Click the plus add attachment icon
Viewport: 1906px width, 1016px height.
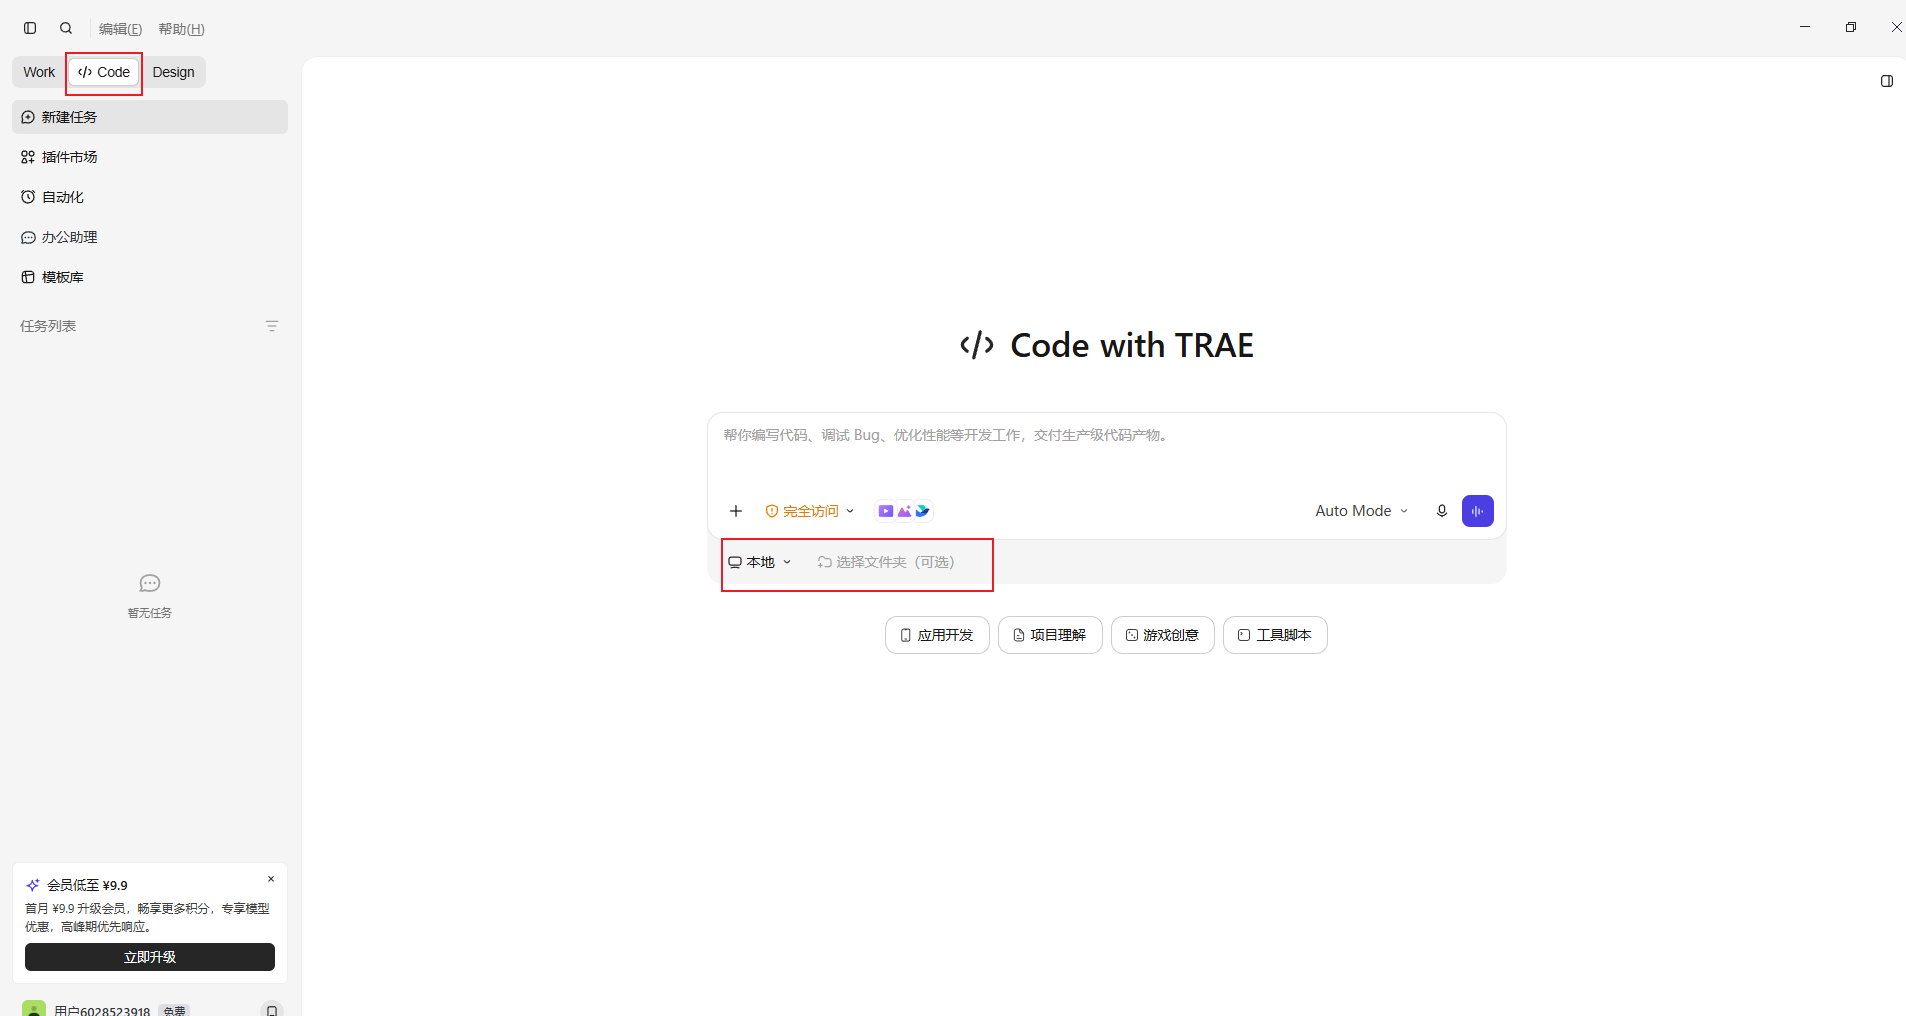(x=736, y=511)
